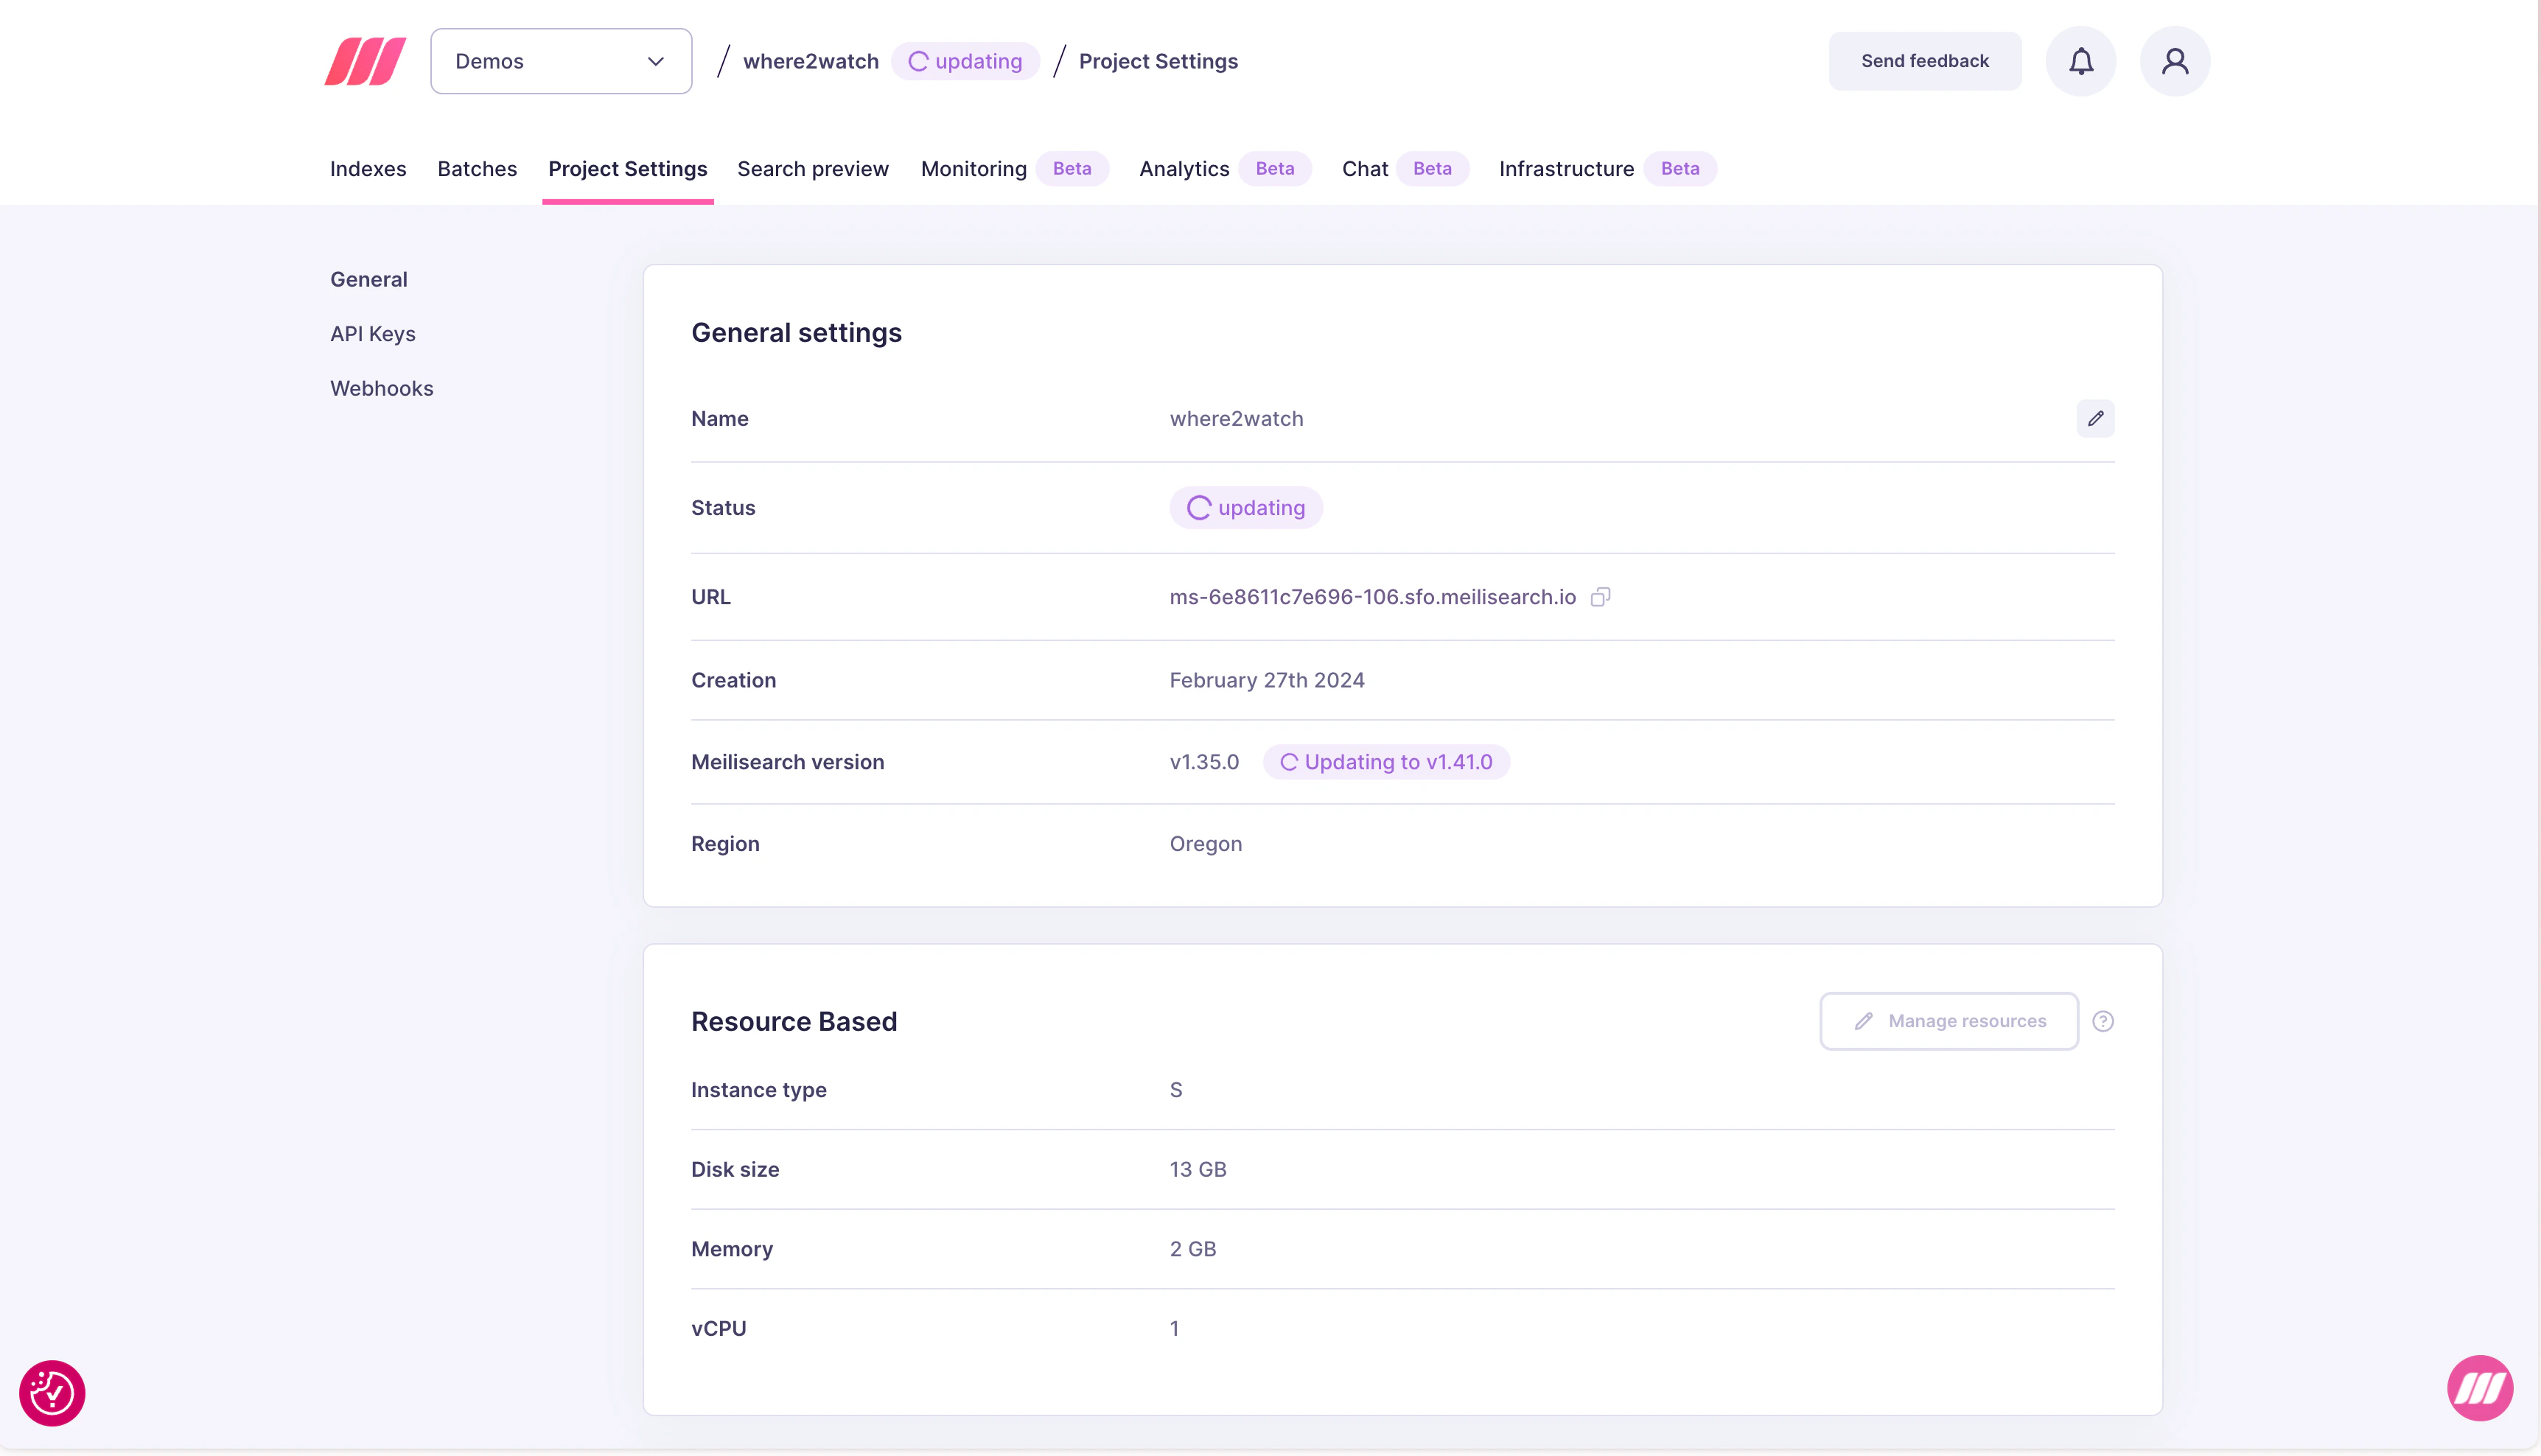Click the help question mark icon
The height and width of the screenshot is (1456, 2541).
[2102, 1021]
